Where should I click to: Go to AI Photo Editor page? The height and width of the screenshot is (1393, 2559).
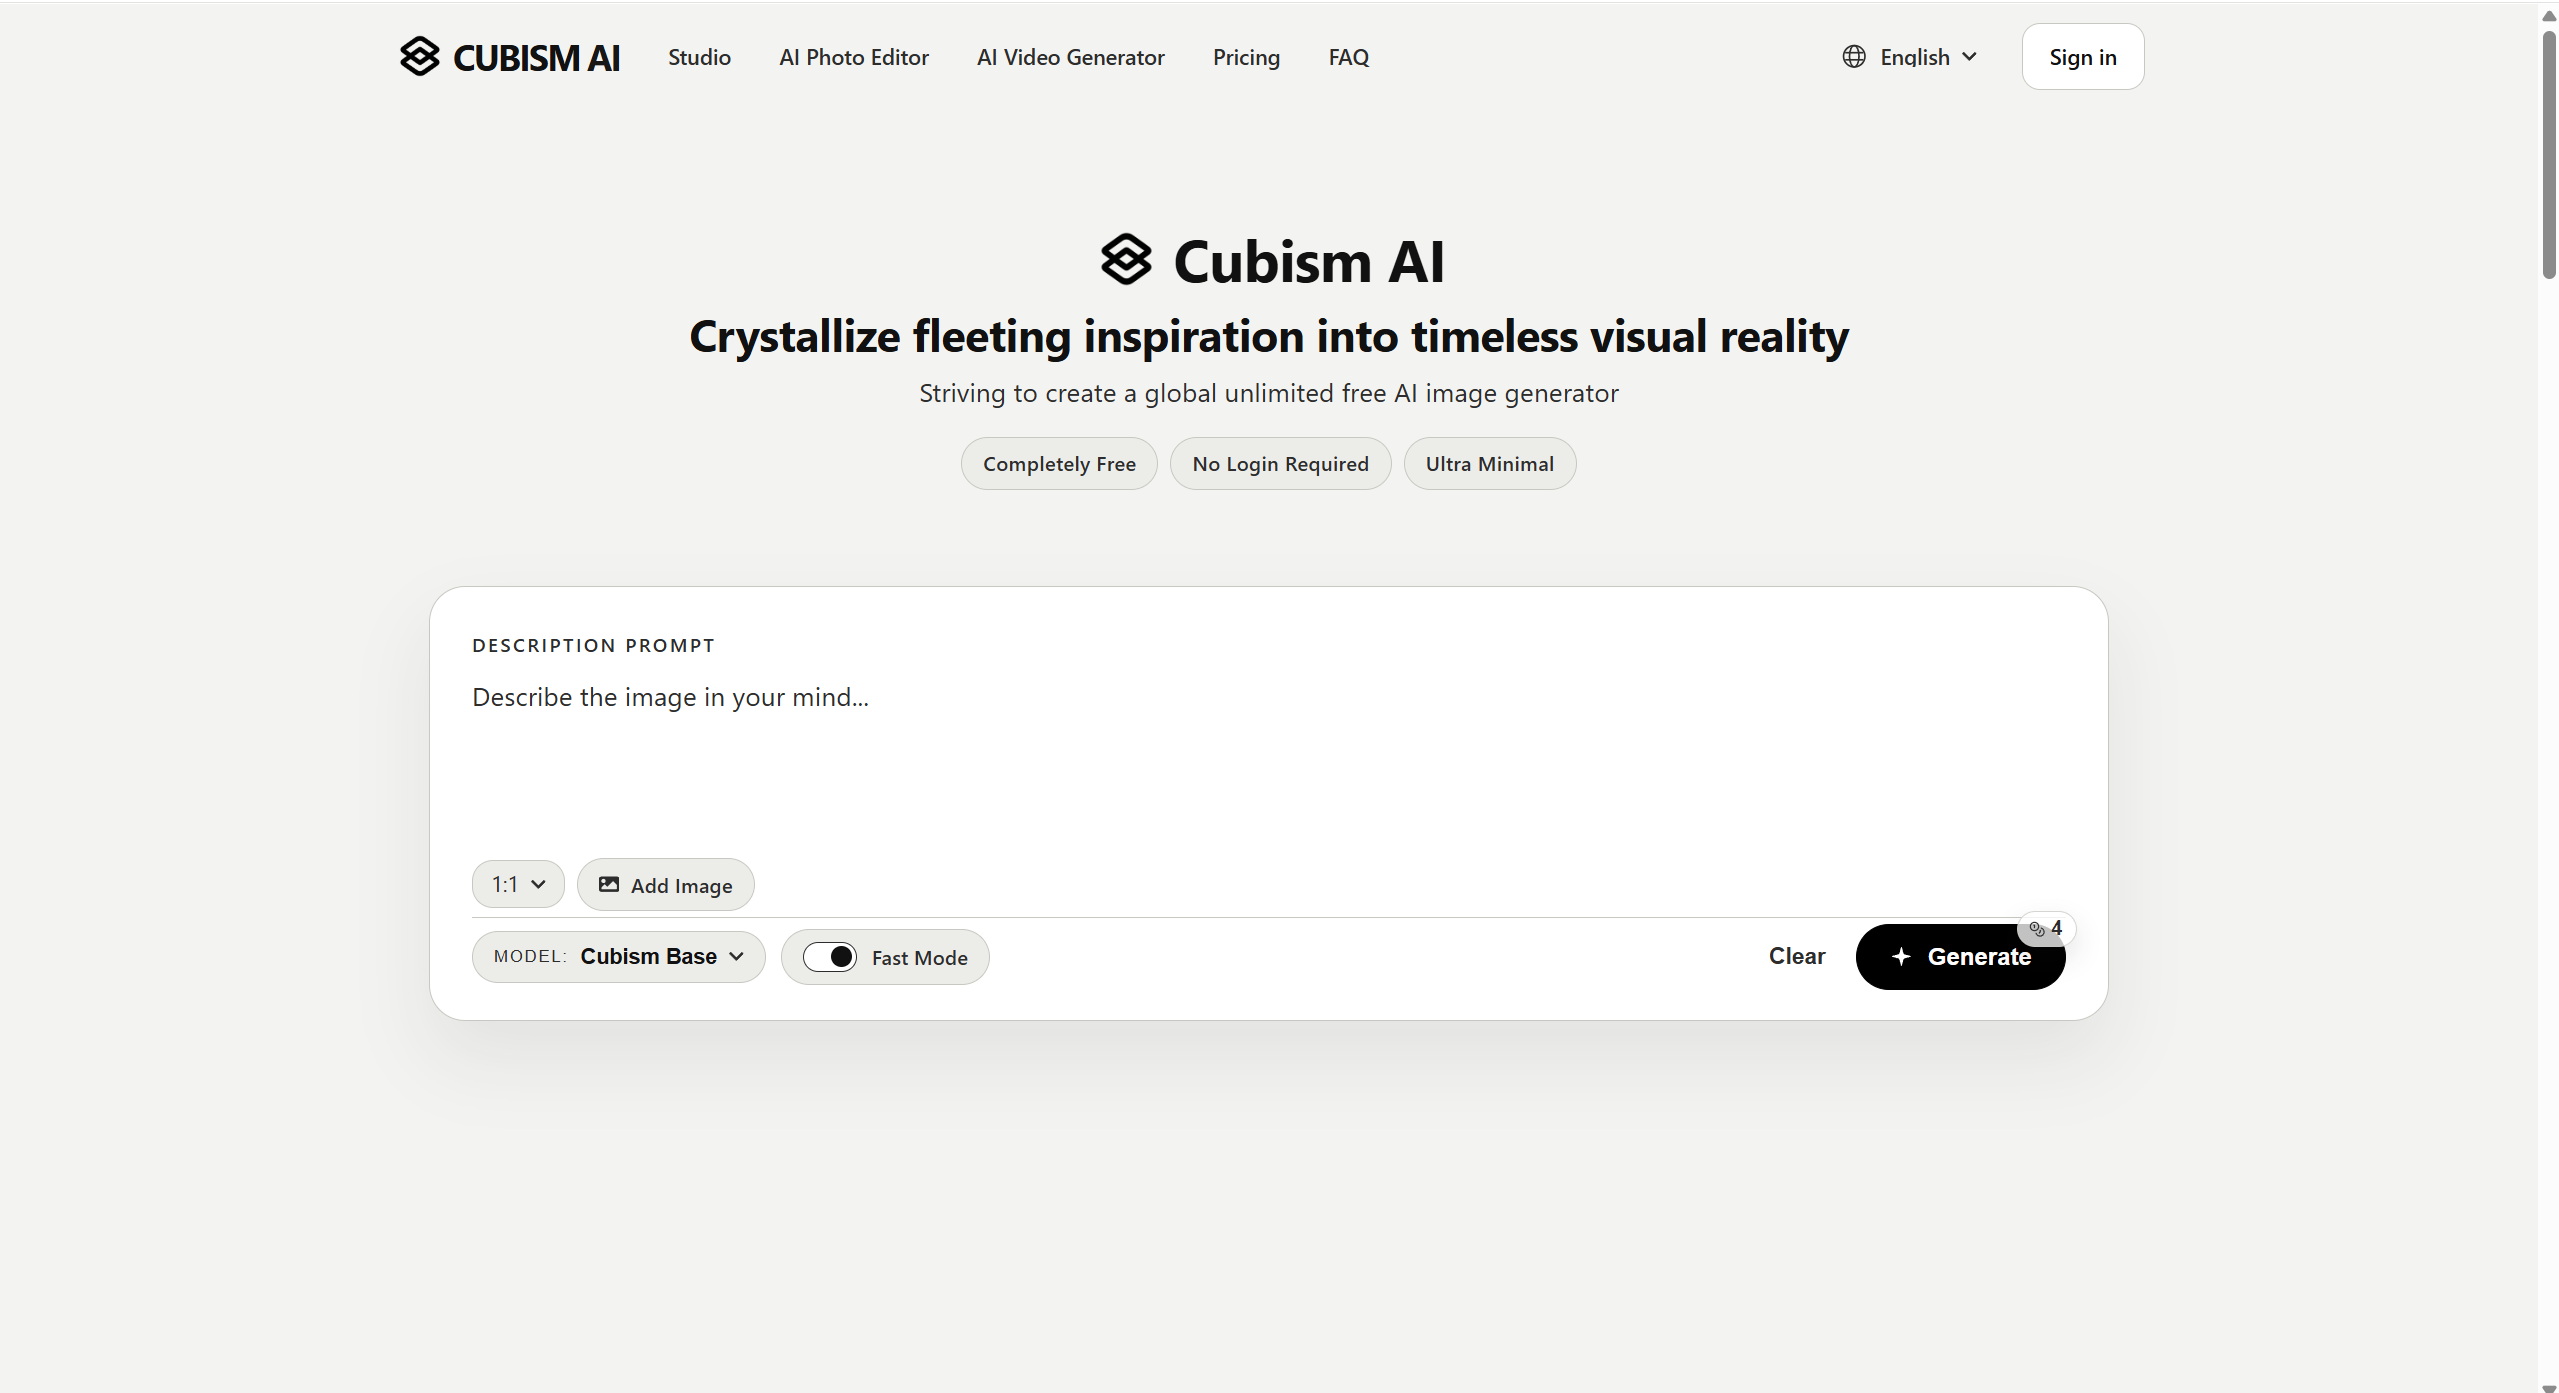[853, 57]
